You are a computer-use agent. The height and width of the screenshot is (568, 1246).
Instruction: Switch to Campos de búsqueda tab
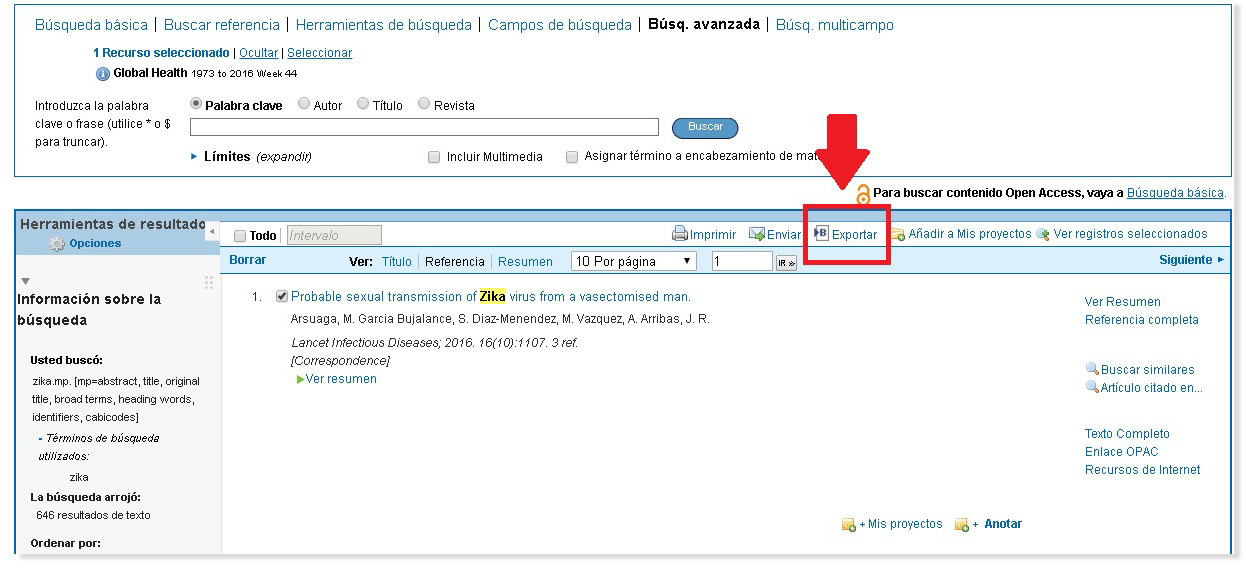pos(560,25)
